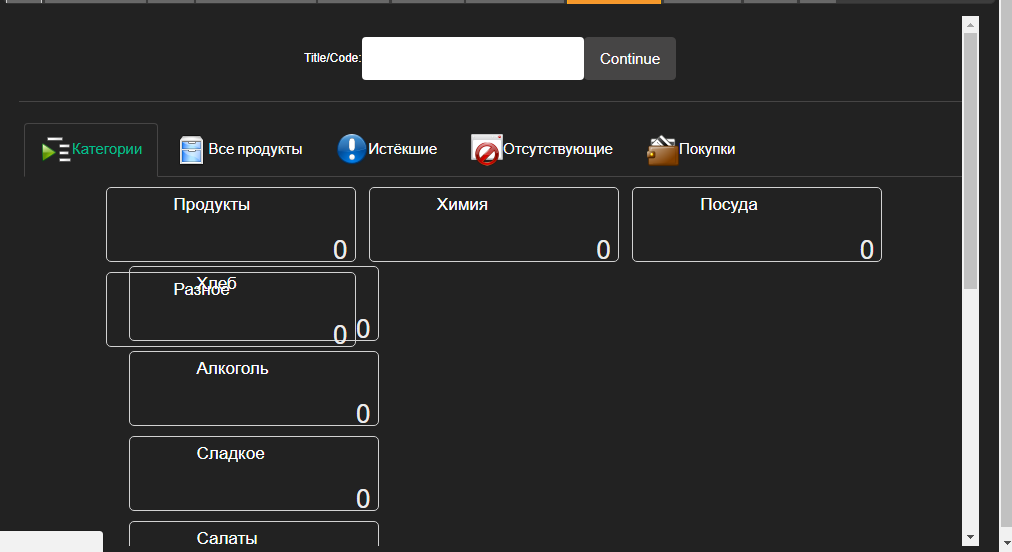1012x552 pixels.
Task: Click the scrollbar down arrow
Action: [x=970, y=537]
